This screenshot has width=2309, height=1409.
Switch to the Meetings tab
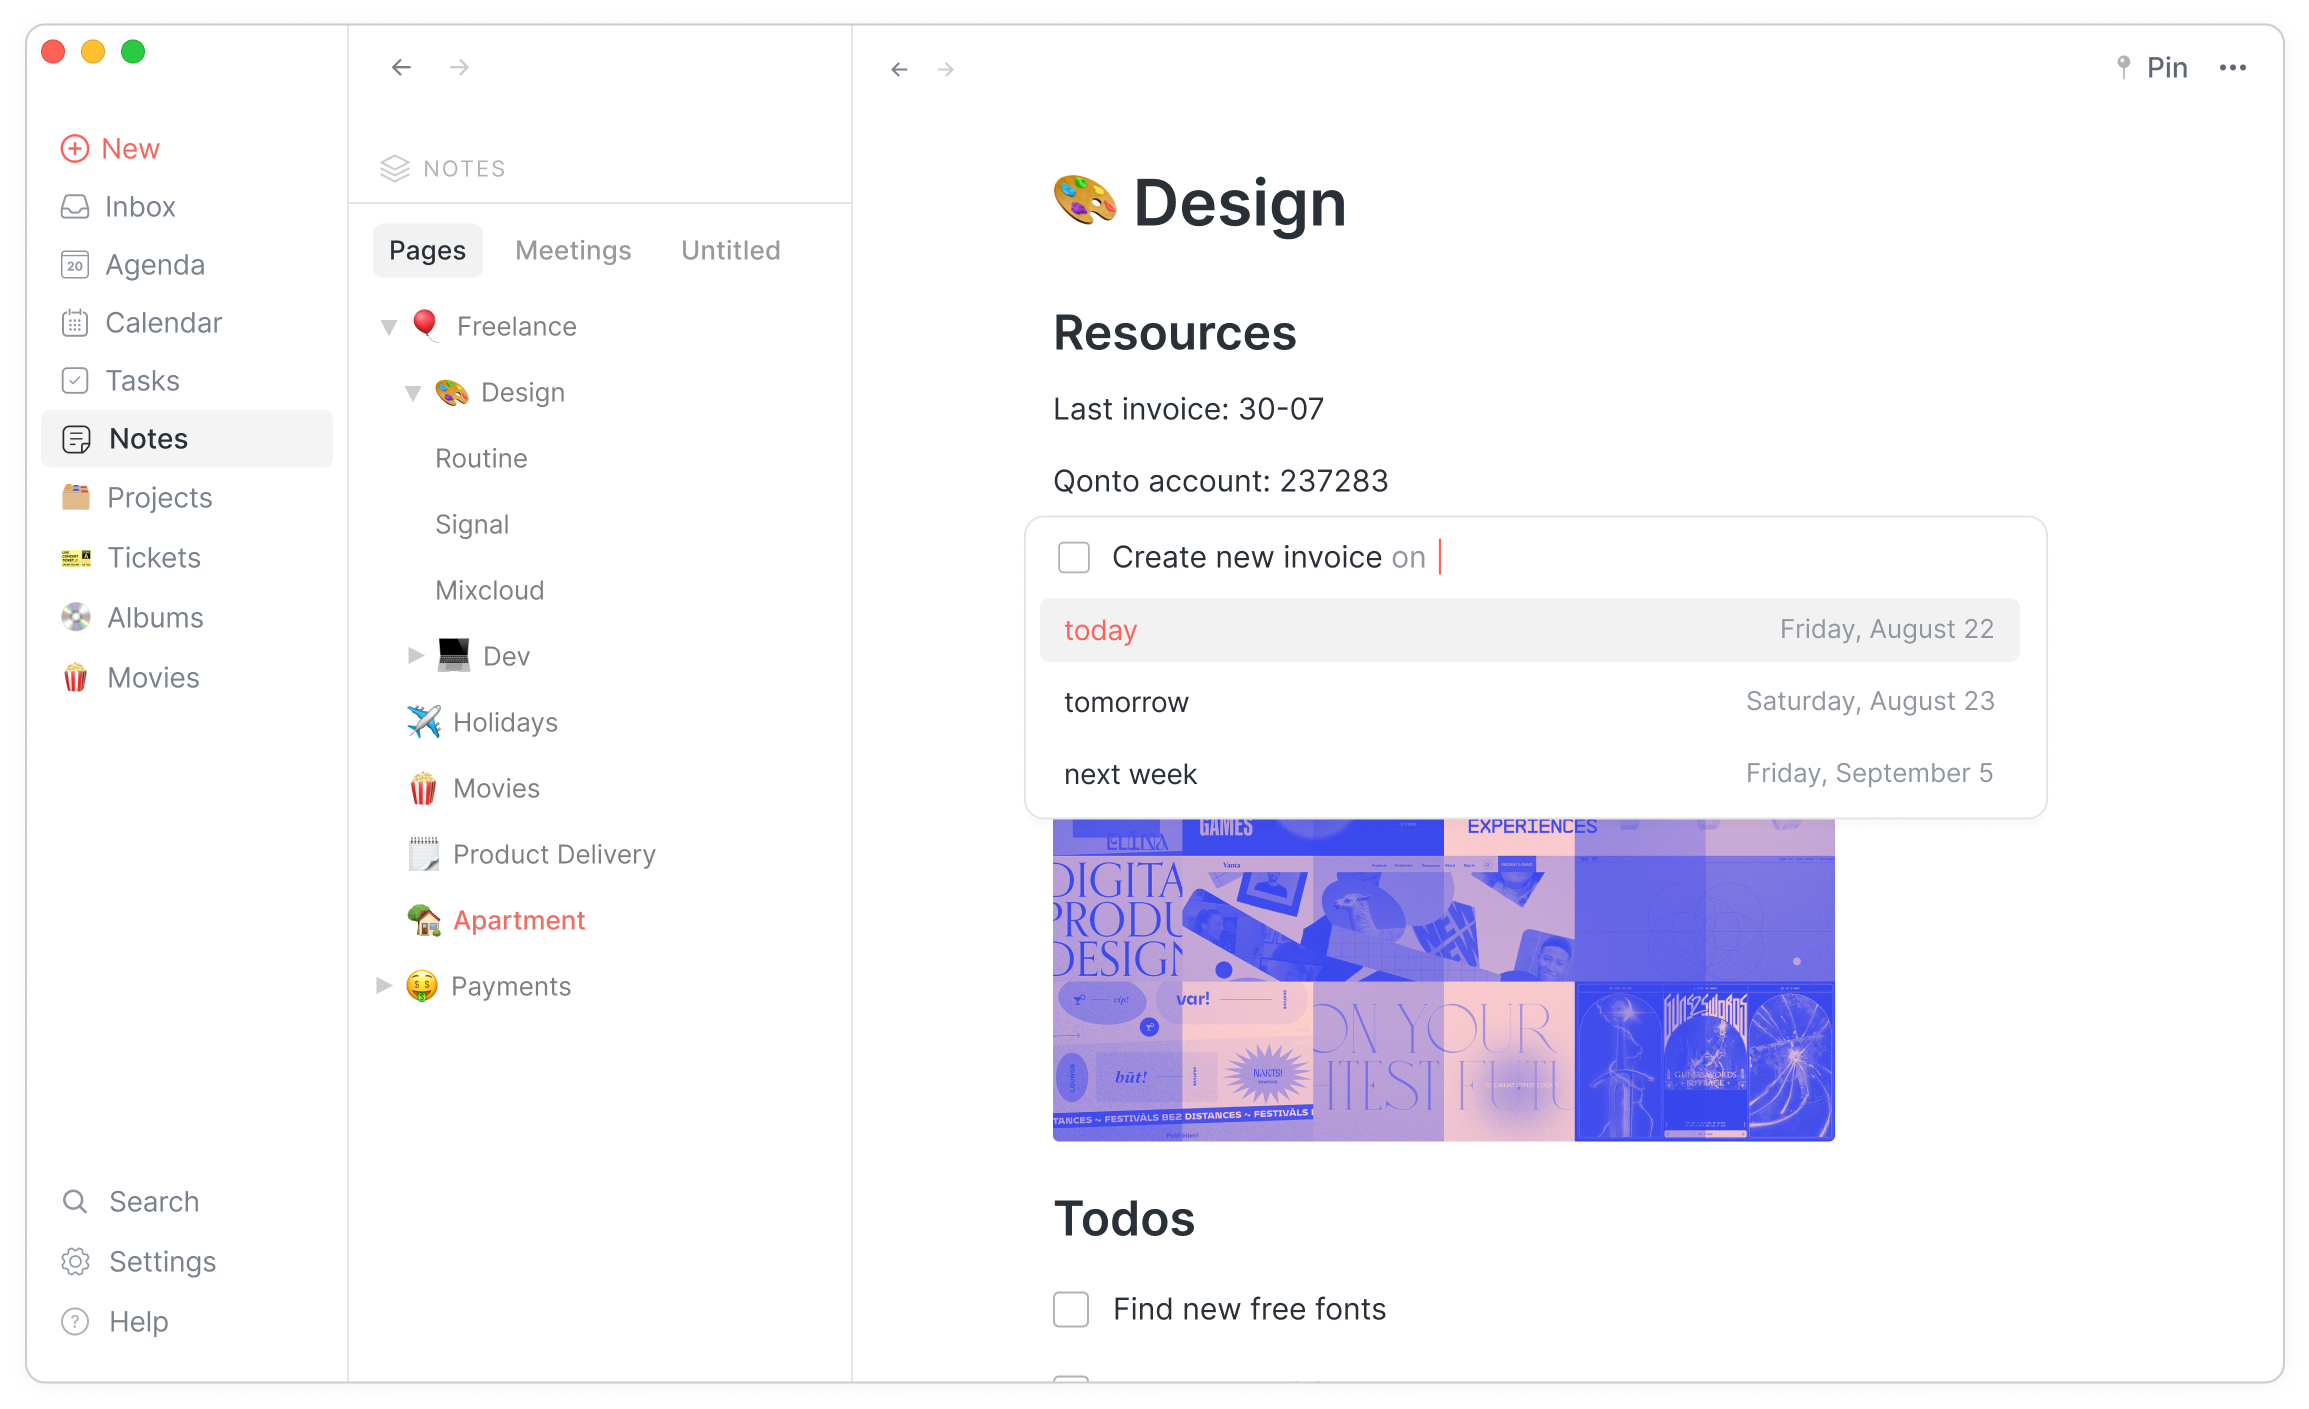573,250
